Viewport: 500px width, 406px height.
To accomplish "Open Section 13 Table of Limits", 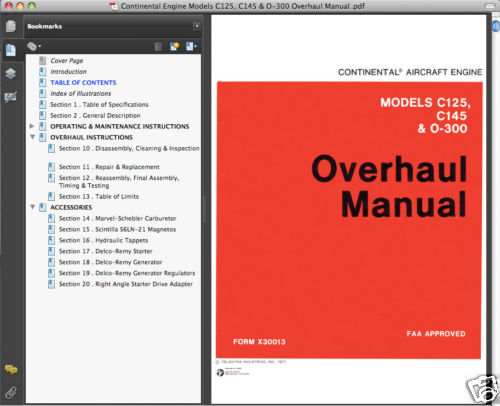I will pyautogui.click(x=99, y=197).
